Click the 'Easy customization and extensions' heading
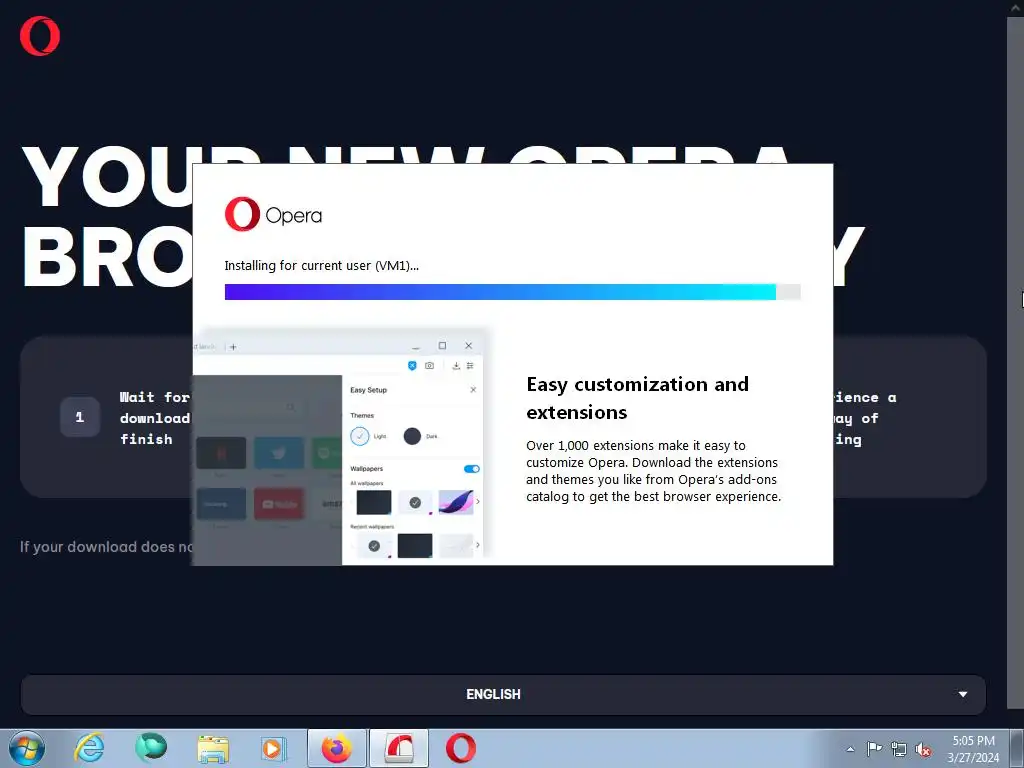This screenshot has width=1024, height=768. point(637,398)
